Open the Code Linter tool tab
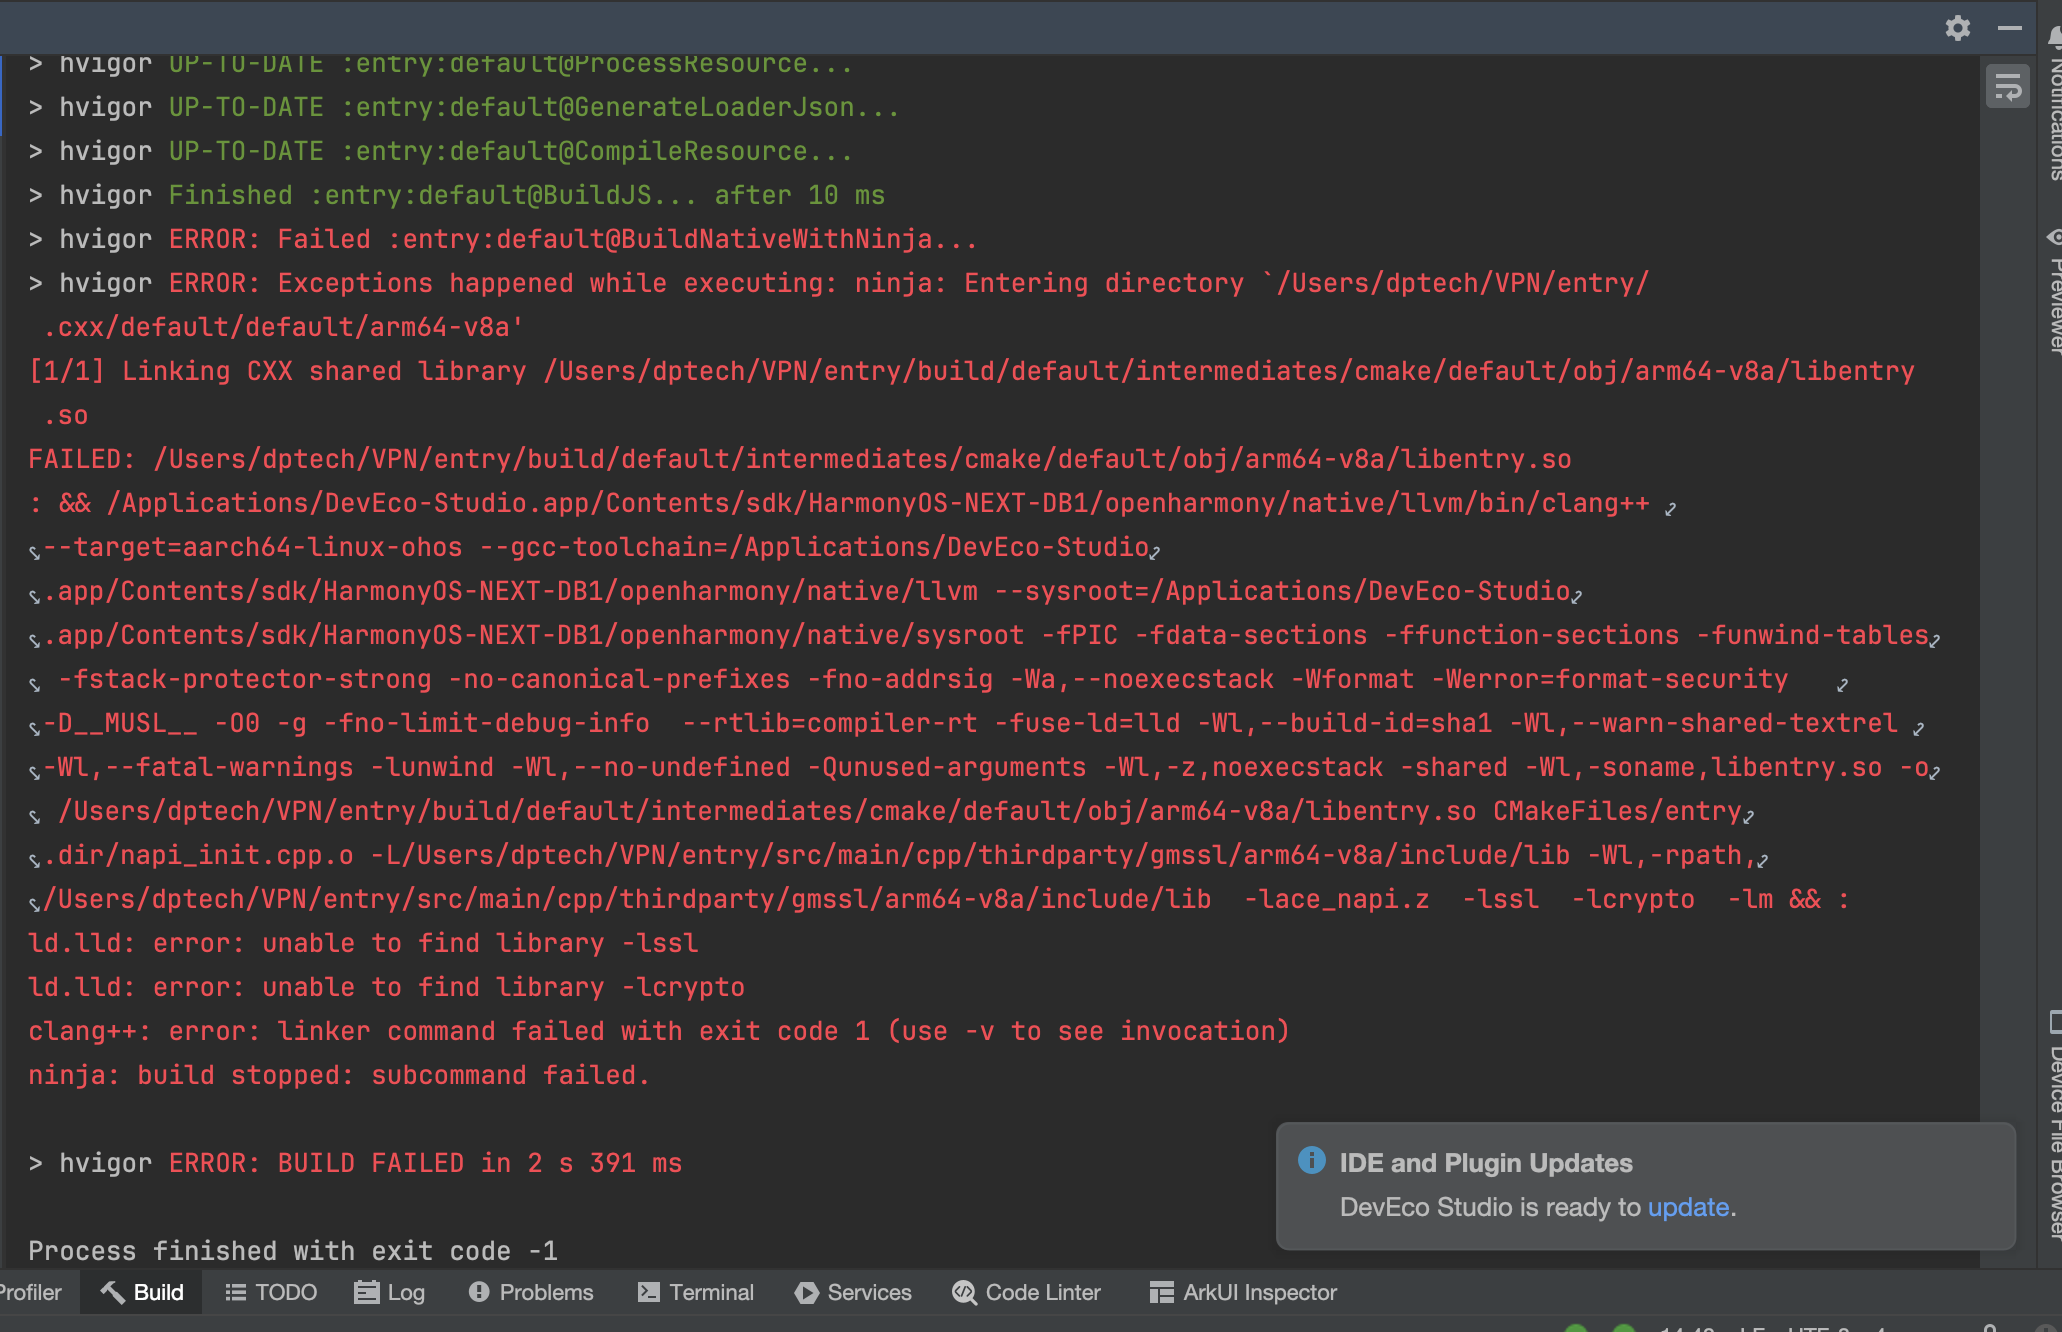 click(1026, 1292)
